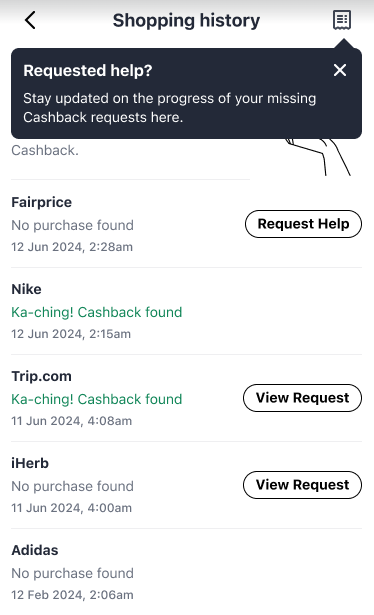Tap Trip.com's Ka-ching Cashback found status
Screen dimensions: 374x615
tap(97, 399)
